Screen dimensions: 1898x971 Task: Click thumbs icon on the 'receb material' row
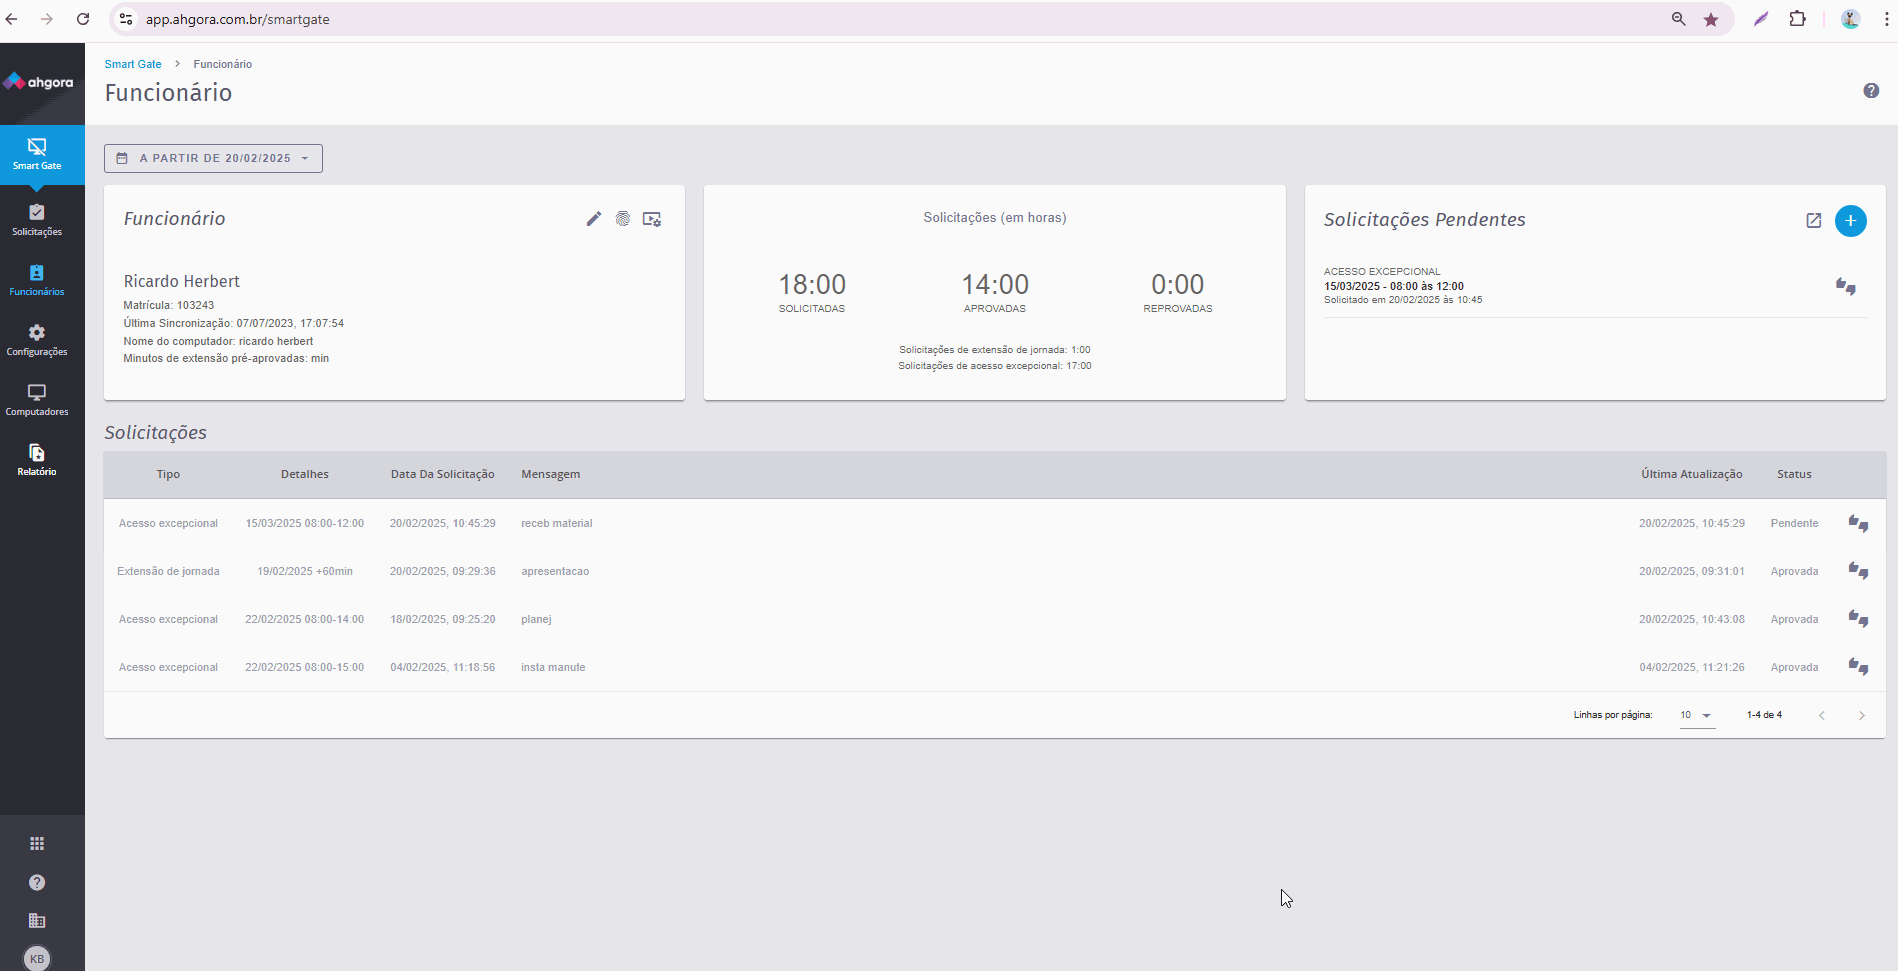tap(1858, 523)
